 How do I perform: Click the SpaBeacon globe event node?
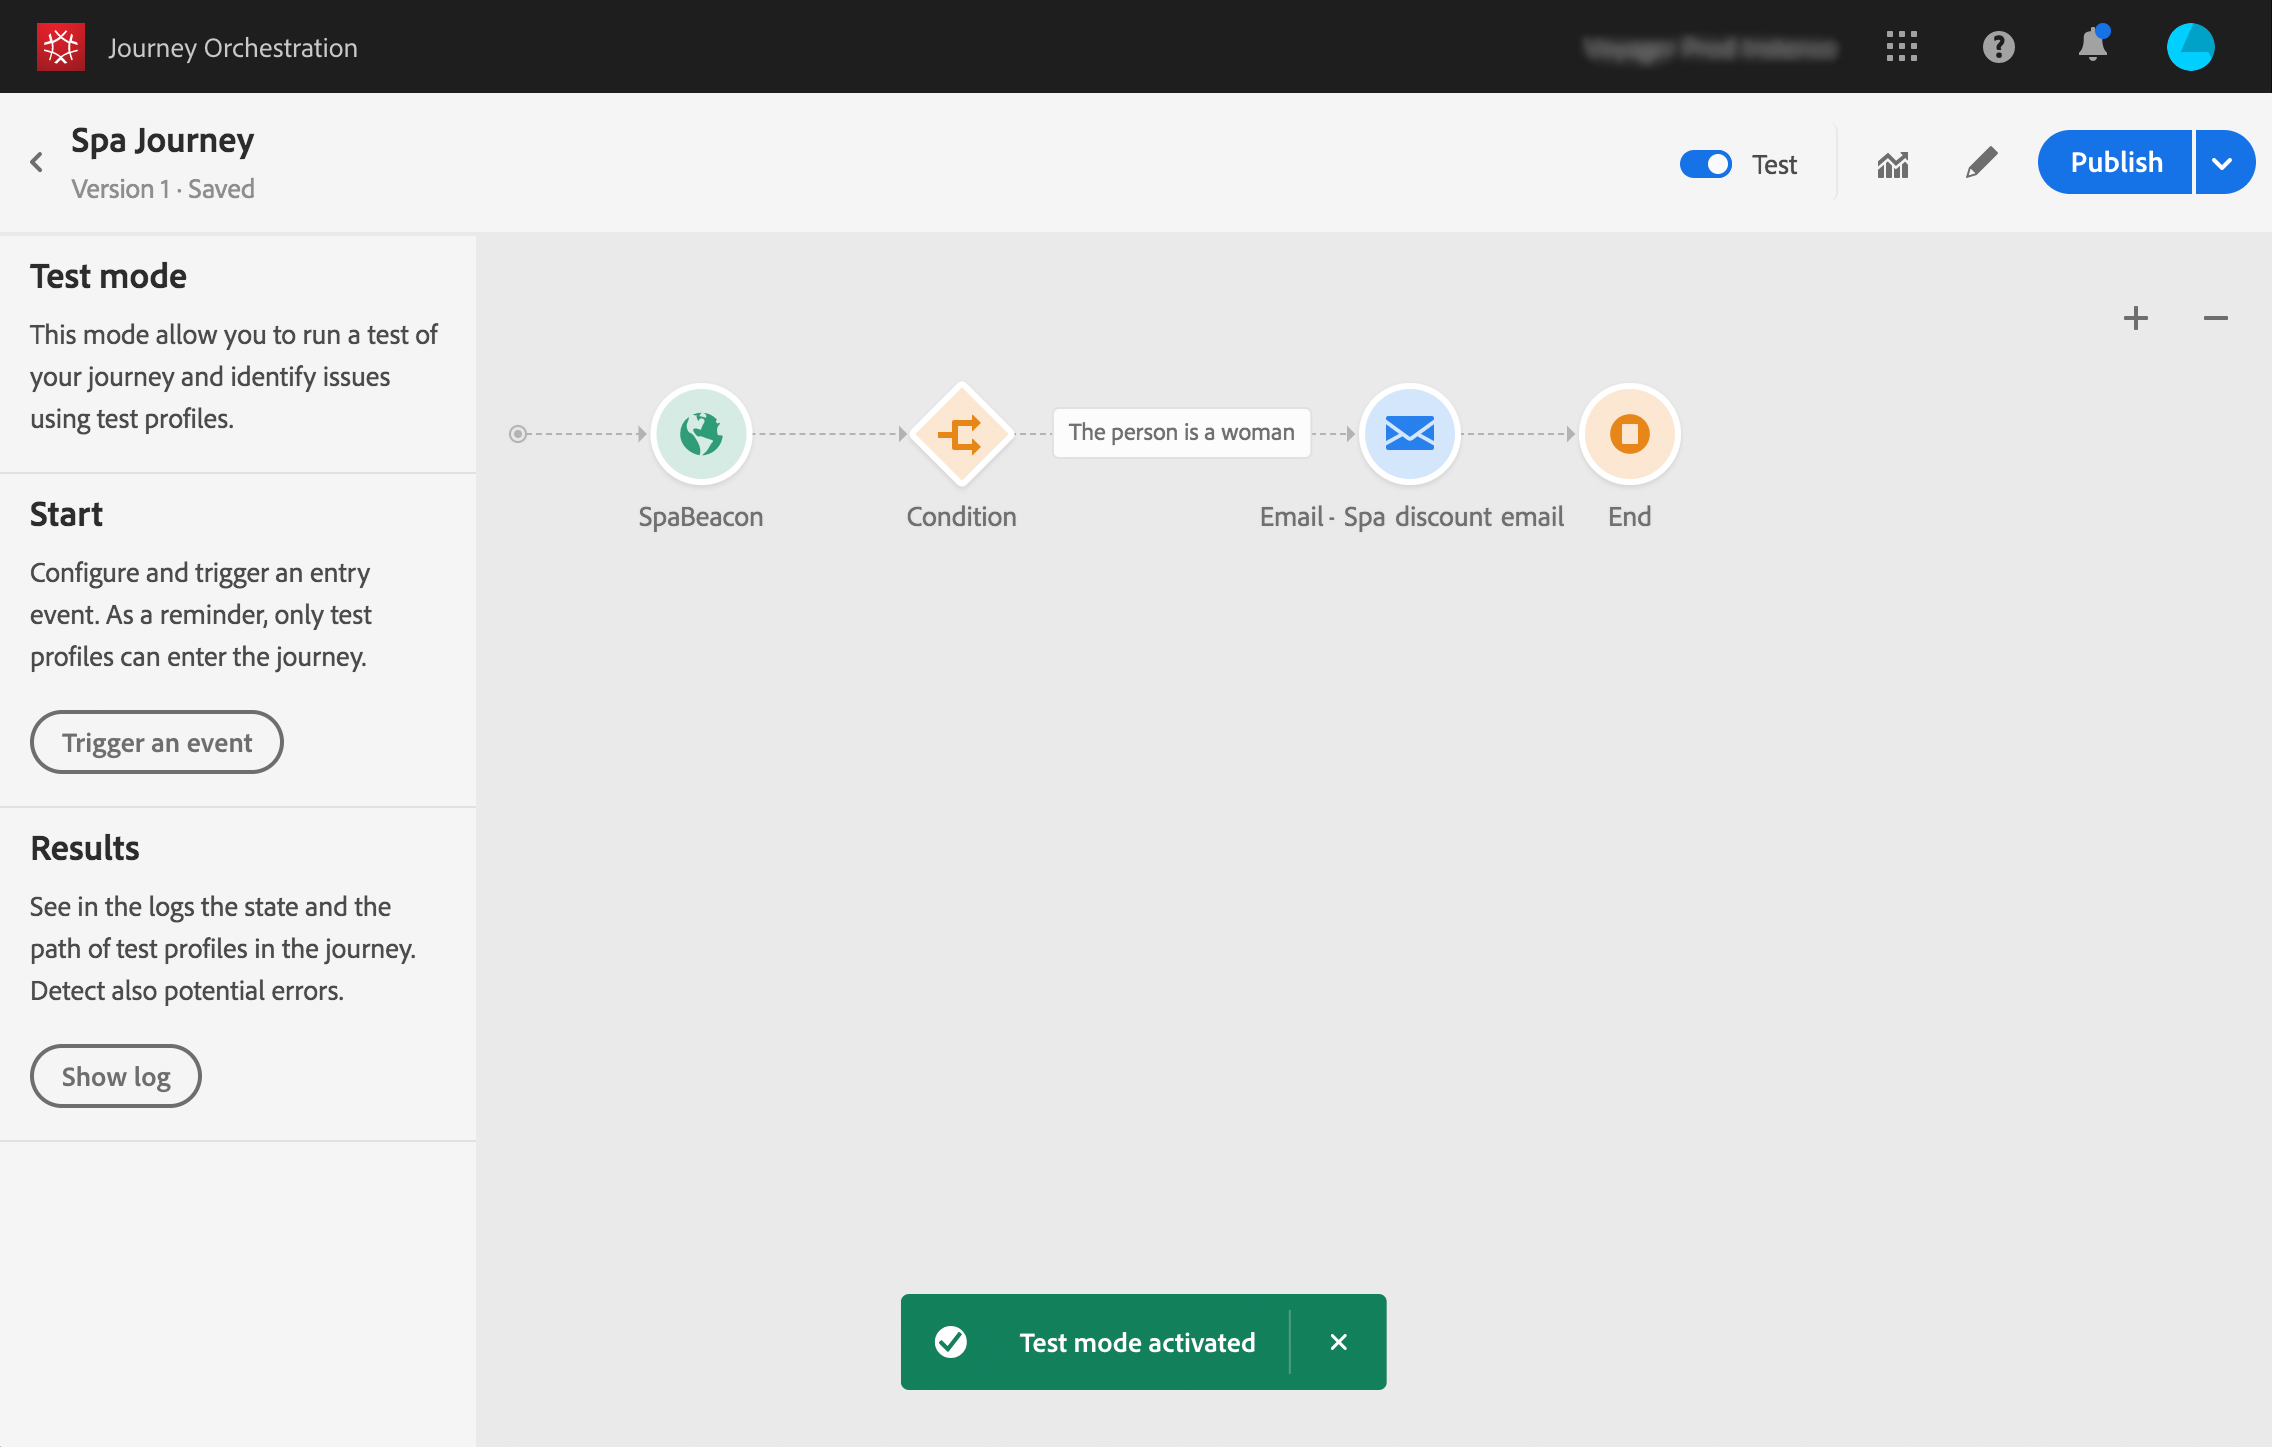(x=700, y=434)
